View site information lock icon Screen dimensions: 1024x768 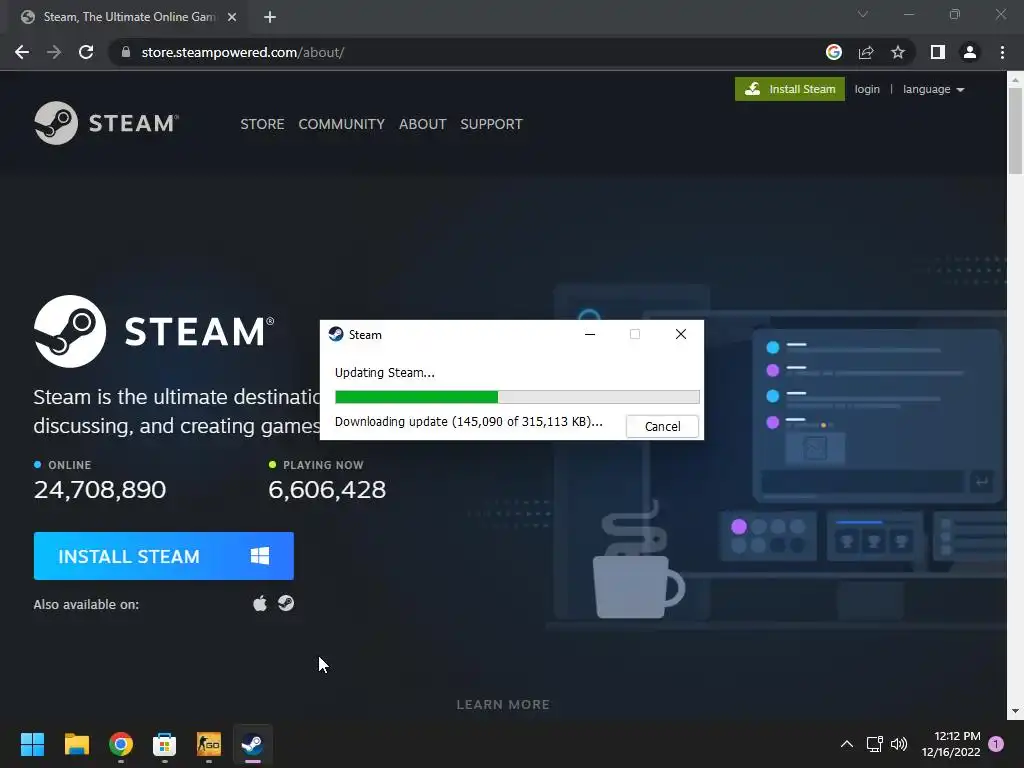[126, 52]
